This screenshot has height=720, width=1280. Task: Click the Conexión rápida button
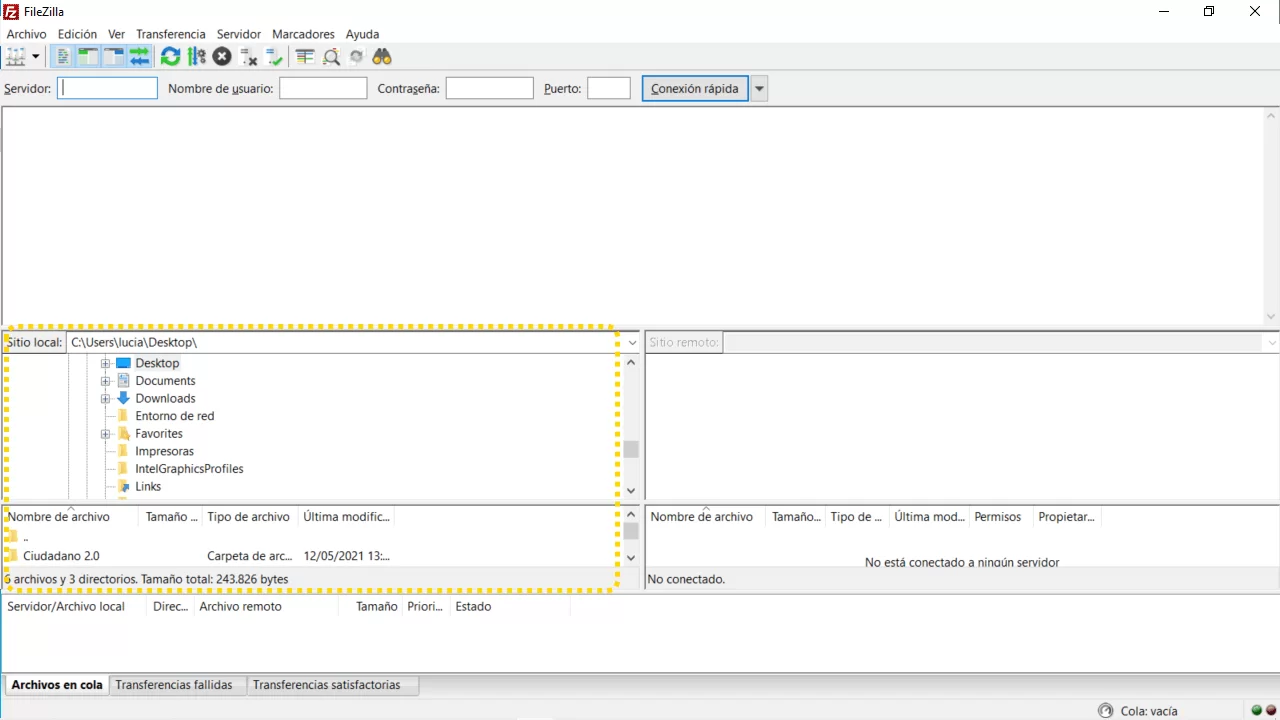tap(695, 88)
